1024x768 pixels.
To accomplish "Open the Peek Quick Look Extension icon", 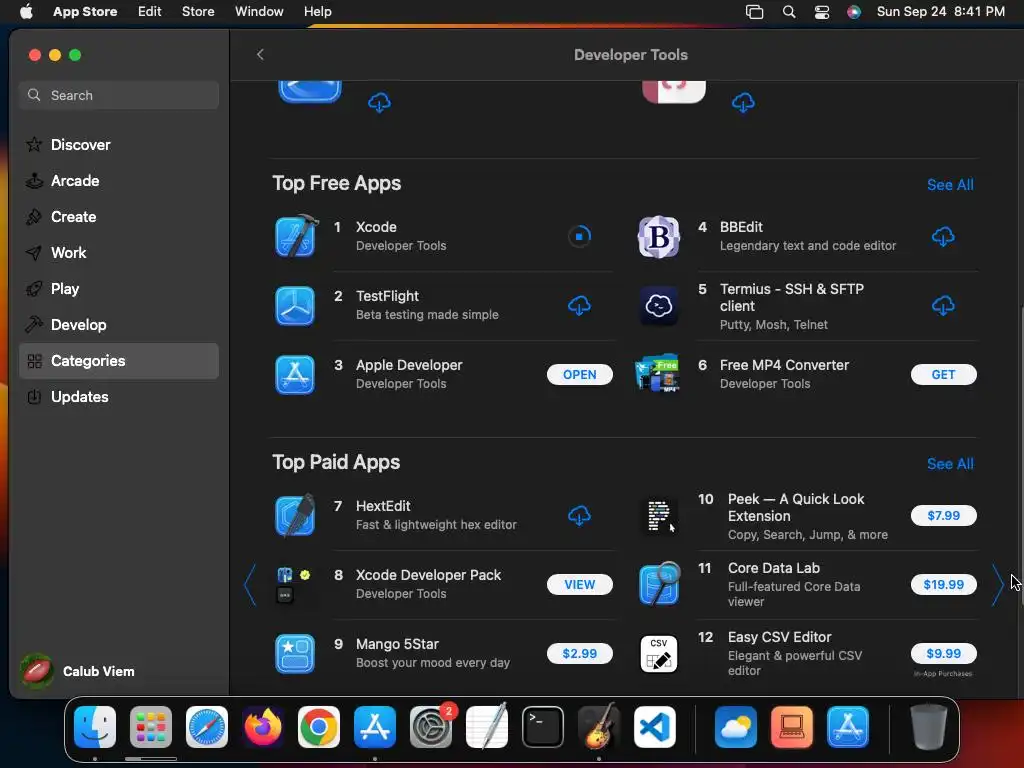I will [x=658, y=516].
